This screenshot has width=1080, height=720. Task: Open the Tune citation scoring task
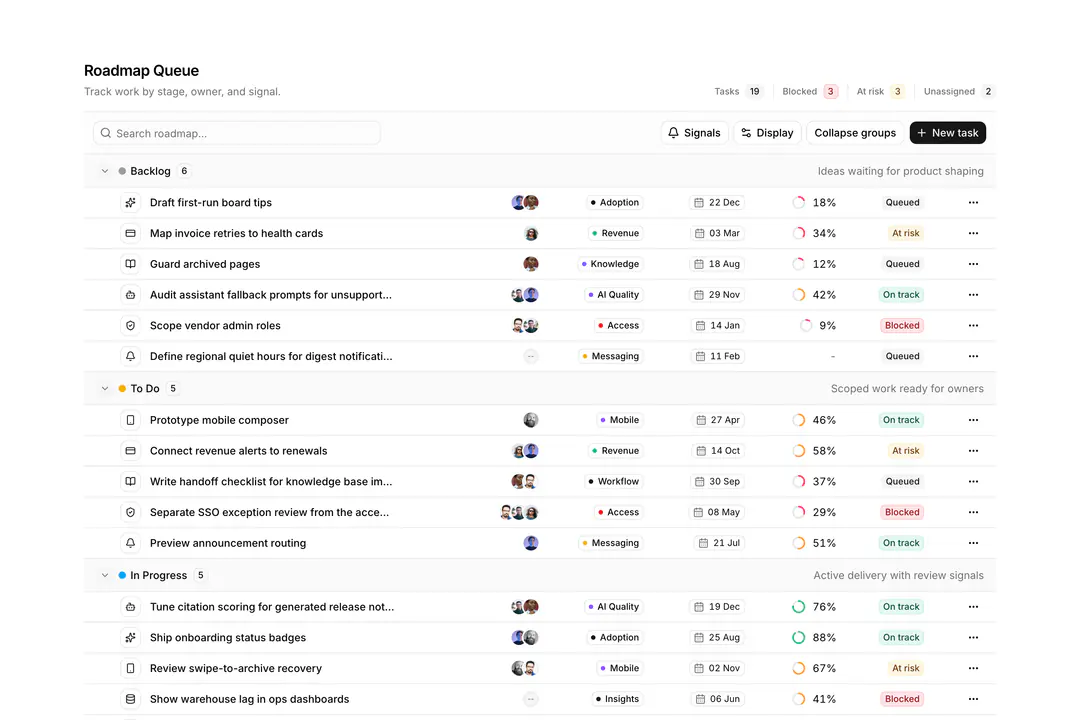click(x=272, y=607)
